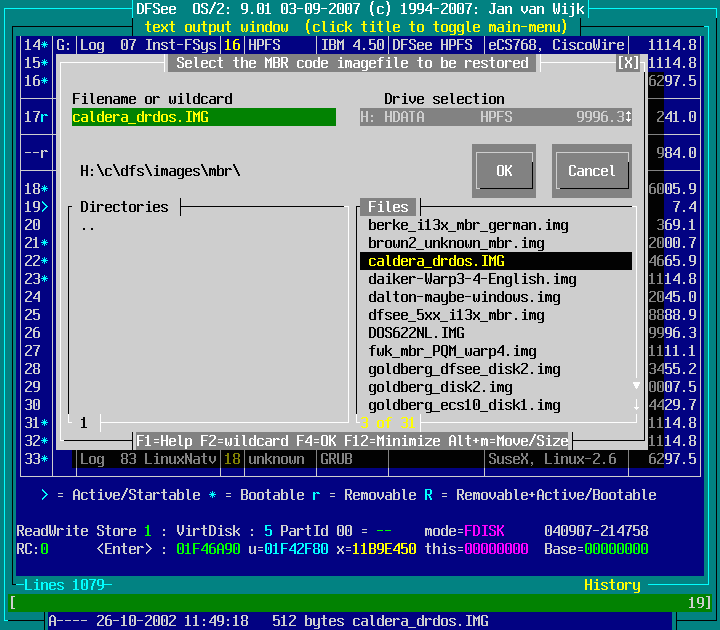Click the bottom down-arrow of the Files list
Viewport: 720px width, 630px height.
point(634,405)
